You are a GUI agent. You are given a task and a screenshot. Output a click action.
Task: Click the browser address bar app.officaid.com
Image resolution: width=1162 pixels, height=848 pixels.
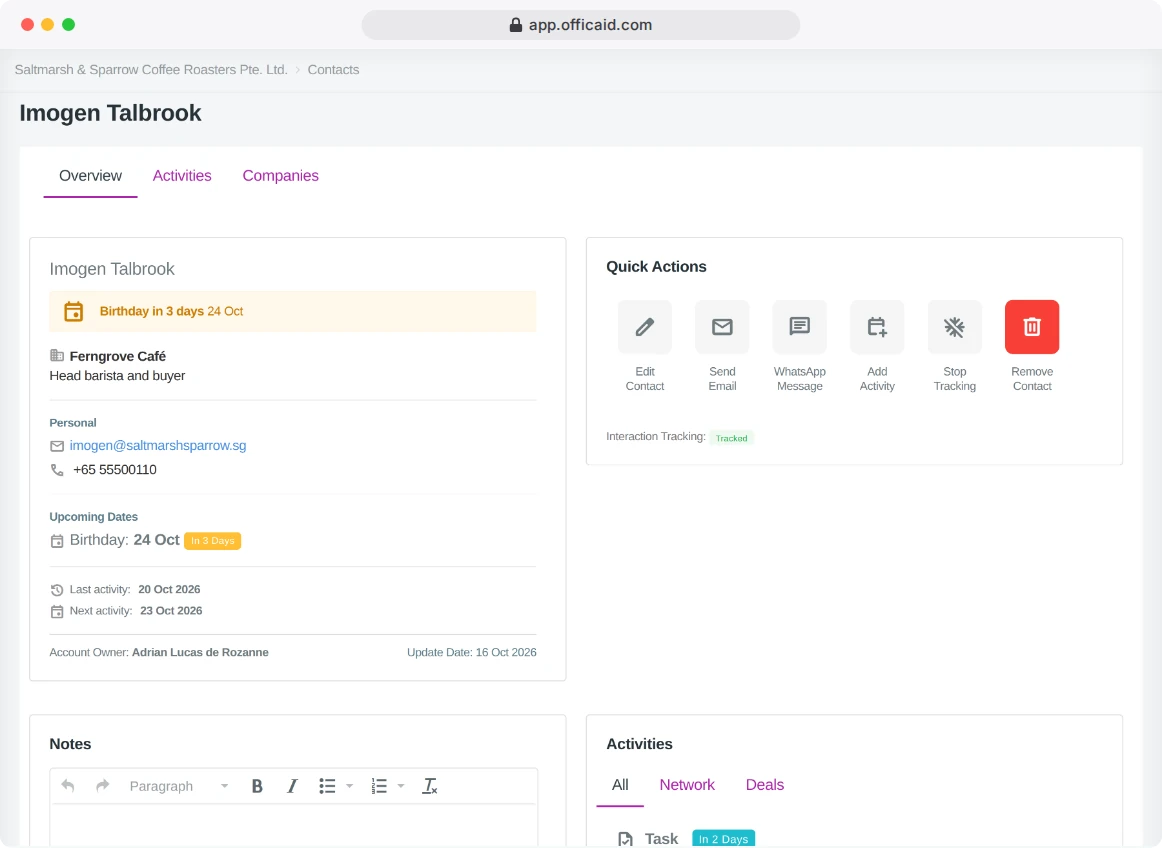coord(581,25)
